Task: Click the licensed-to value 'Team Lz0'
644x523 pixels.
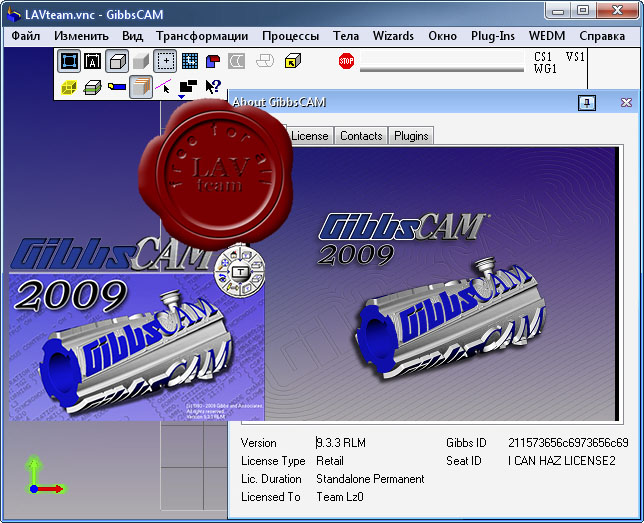Action: pos(340,497)
